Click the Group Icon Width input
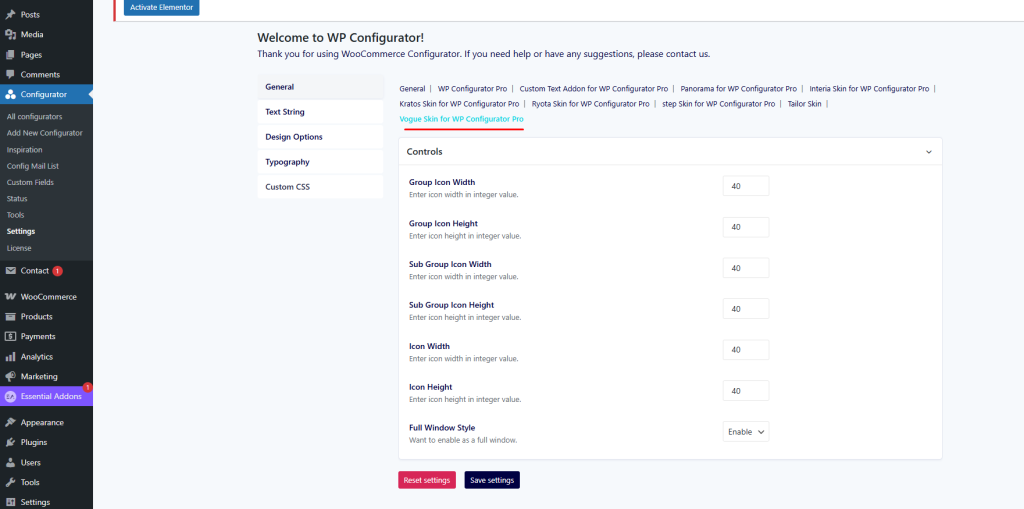 click(x=746, y=186)
